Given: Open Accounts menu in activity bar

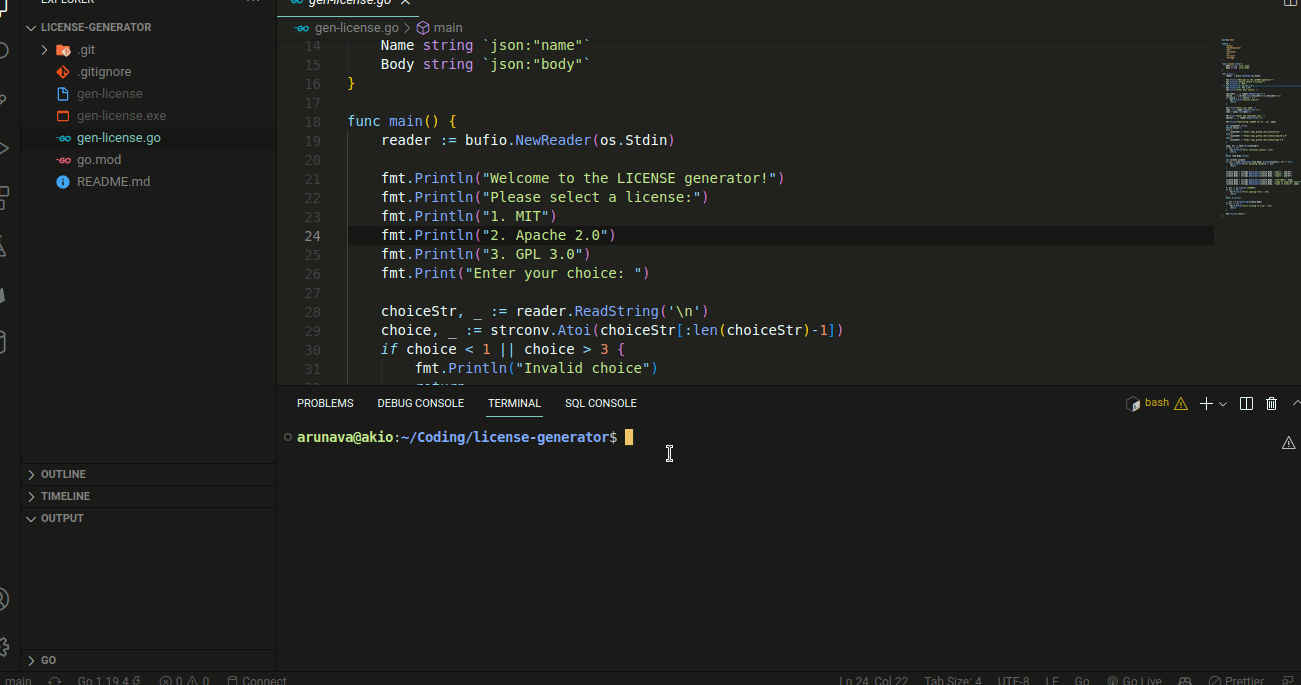Looking at the screenshot, I should pyautogui.click(x=4, y=599).
